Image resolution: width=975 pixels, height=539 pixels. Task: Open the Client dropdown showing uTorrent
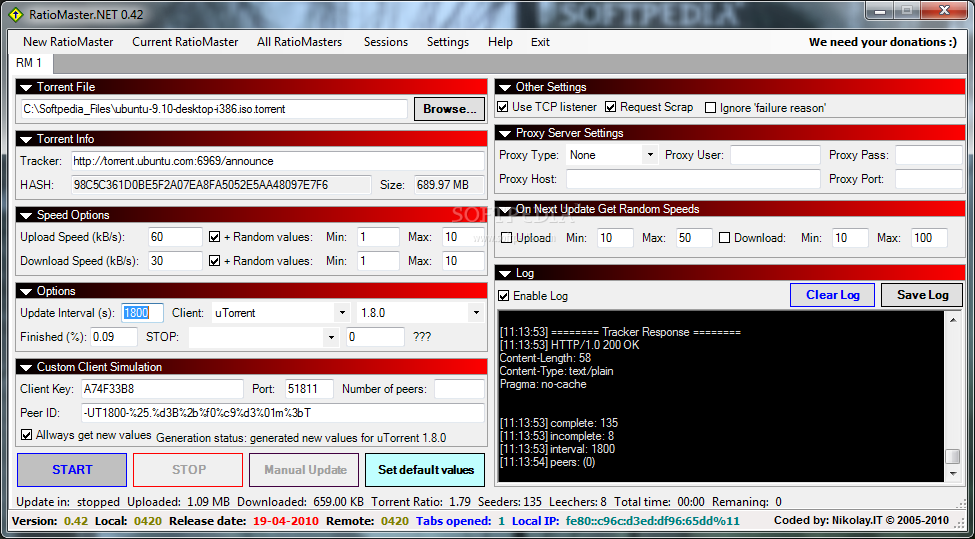(341, 313)
